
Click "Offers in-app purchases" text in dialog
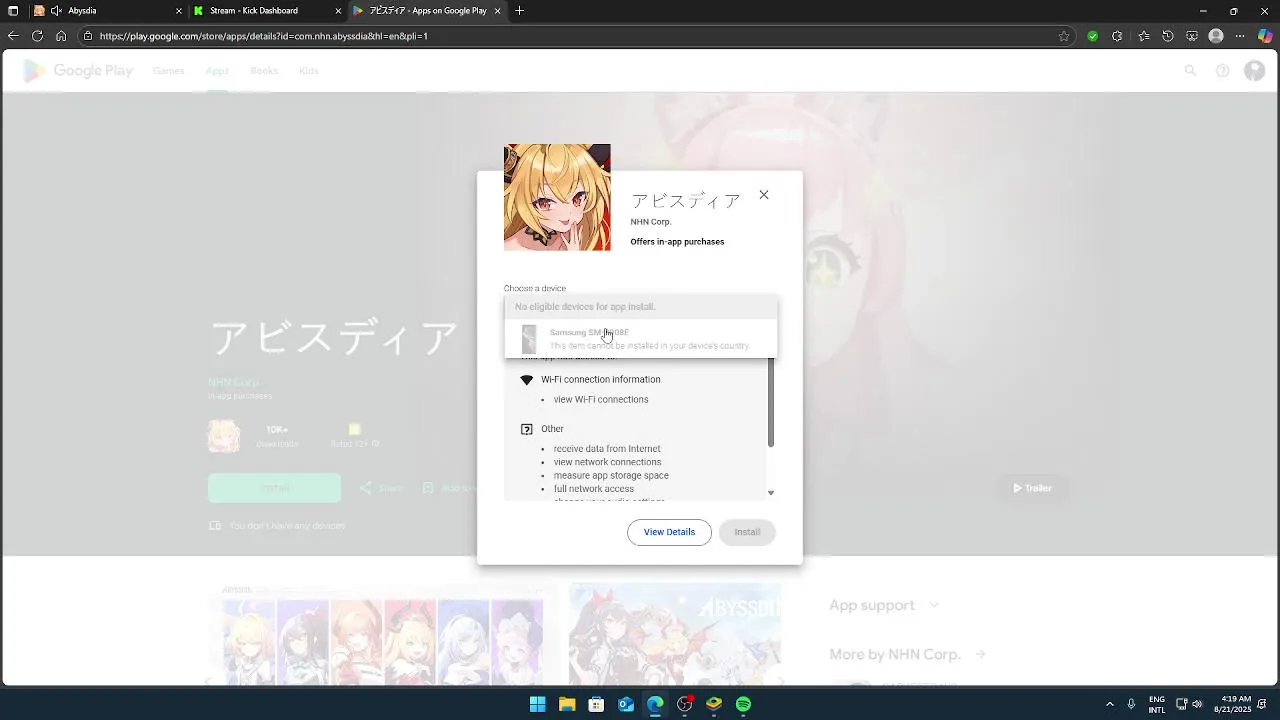point(677,242)
